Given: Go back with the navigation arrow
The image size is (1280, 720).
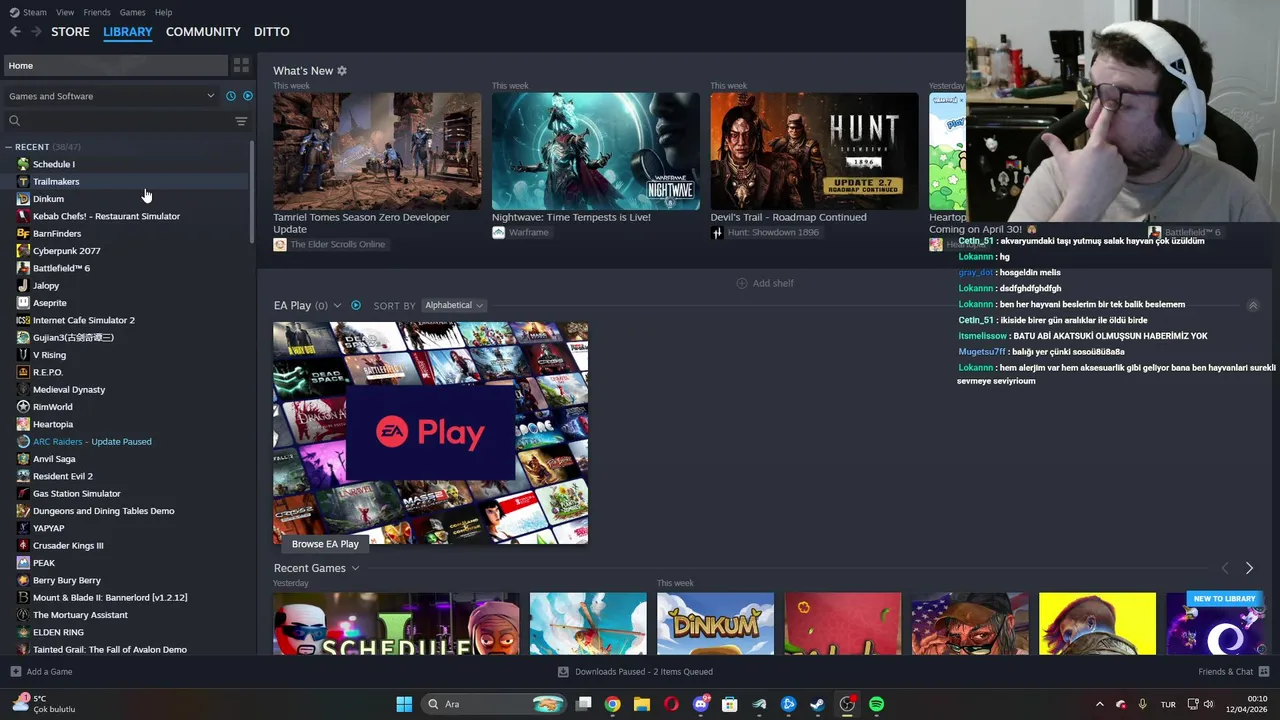Looking at the screenshot, I should click(x=15, y=32).
